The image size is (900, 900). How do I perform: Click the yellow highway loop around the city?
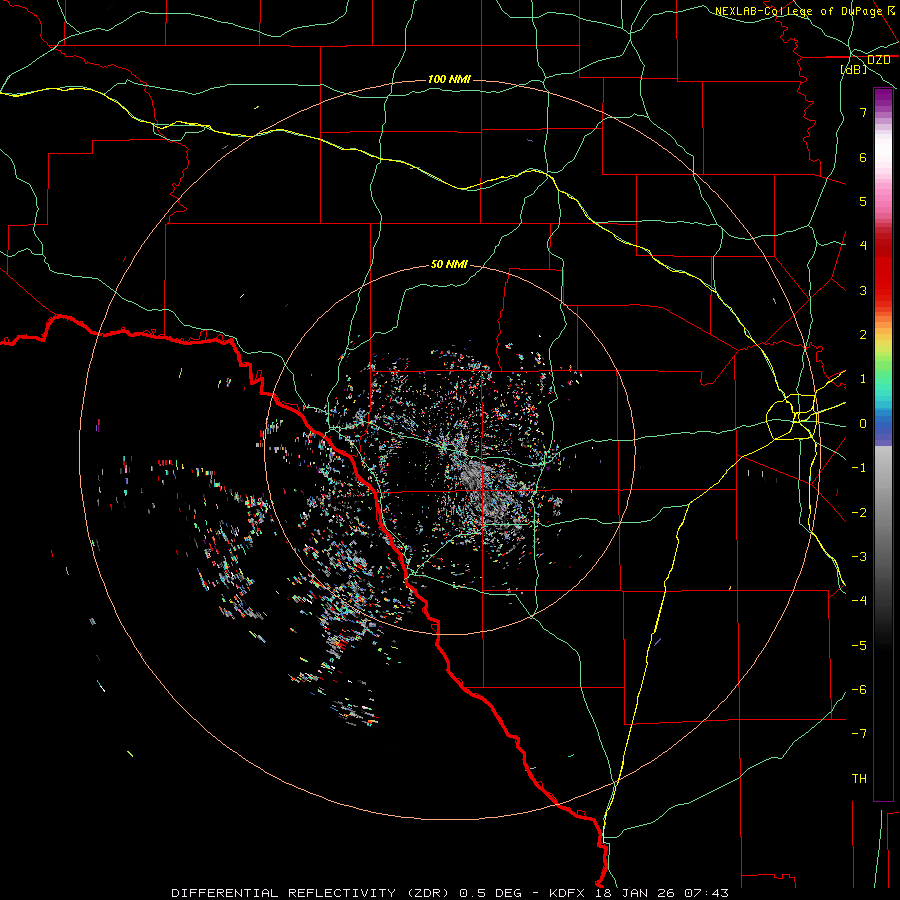point(792,417)
